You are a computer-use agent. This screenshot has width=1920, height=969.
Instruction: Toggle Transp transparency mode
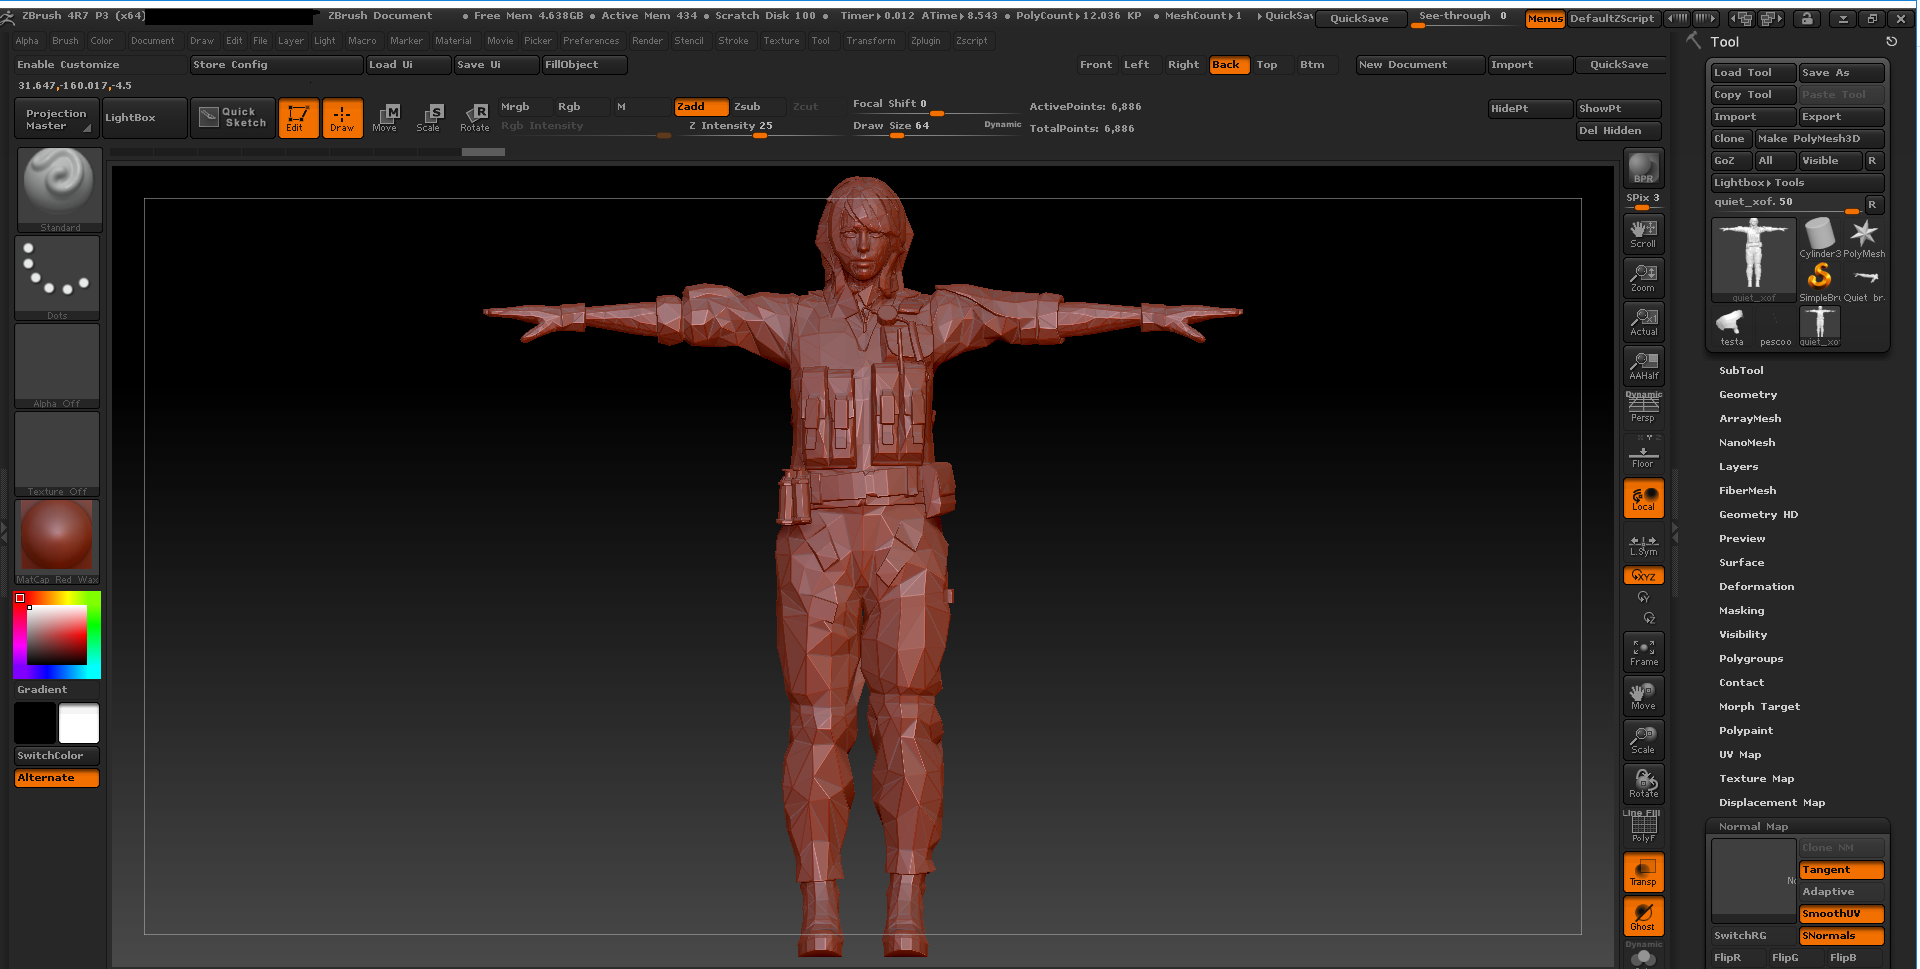[x=1643, y=872]
